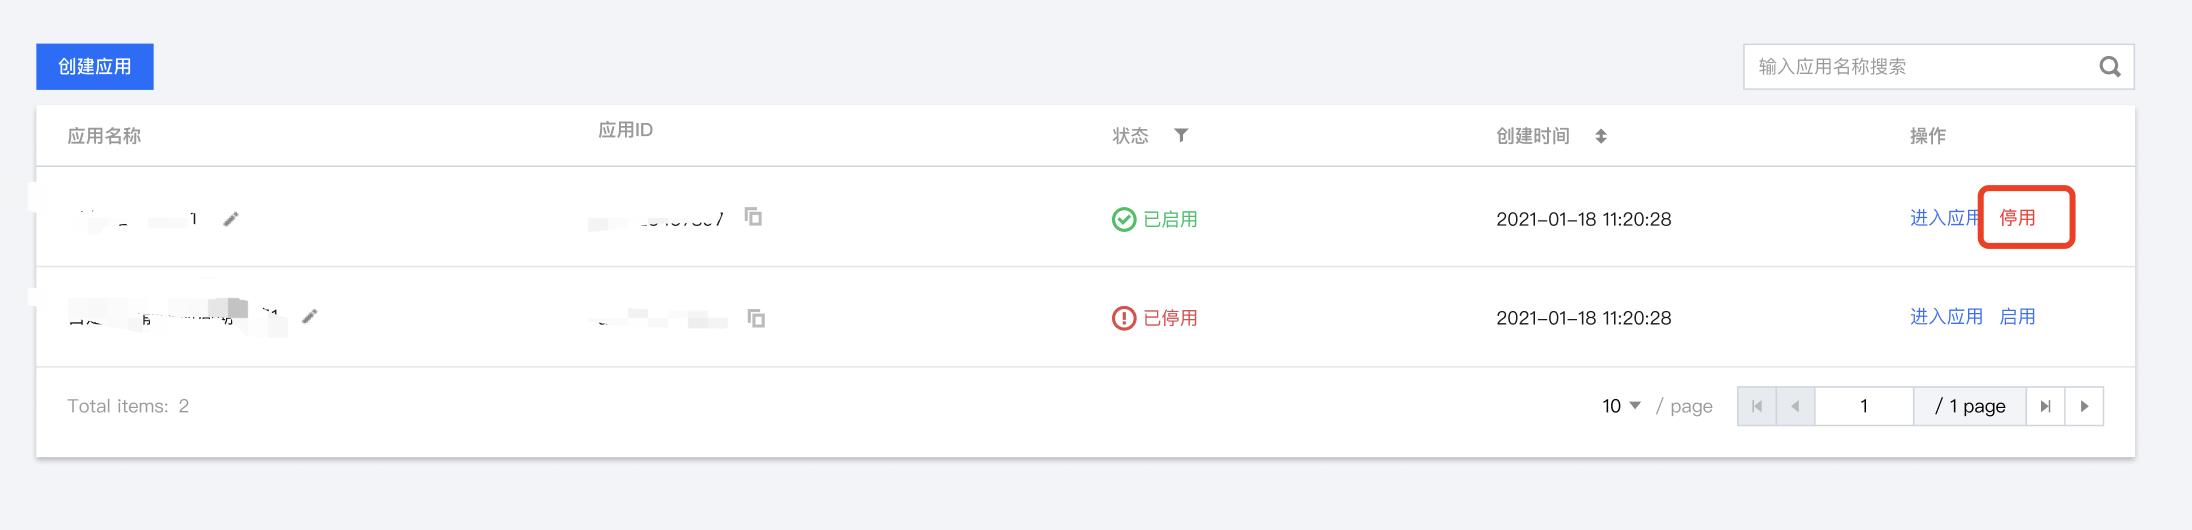Viewport: 2192px width, 530px height.
Task: Go to the next page
Action: (2084, 406)
